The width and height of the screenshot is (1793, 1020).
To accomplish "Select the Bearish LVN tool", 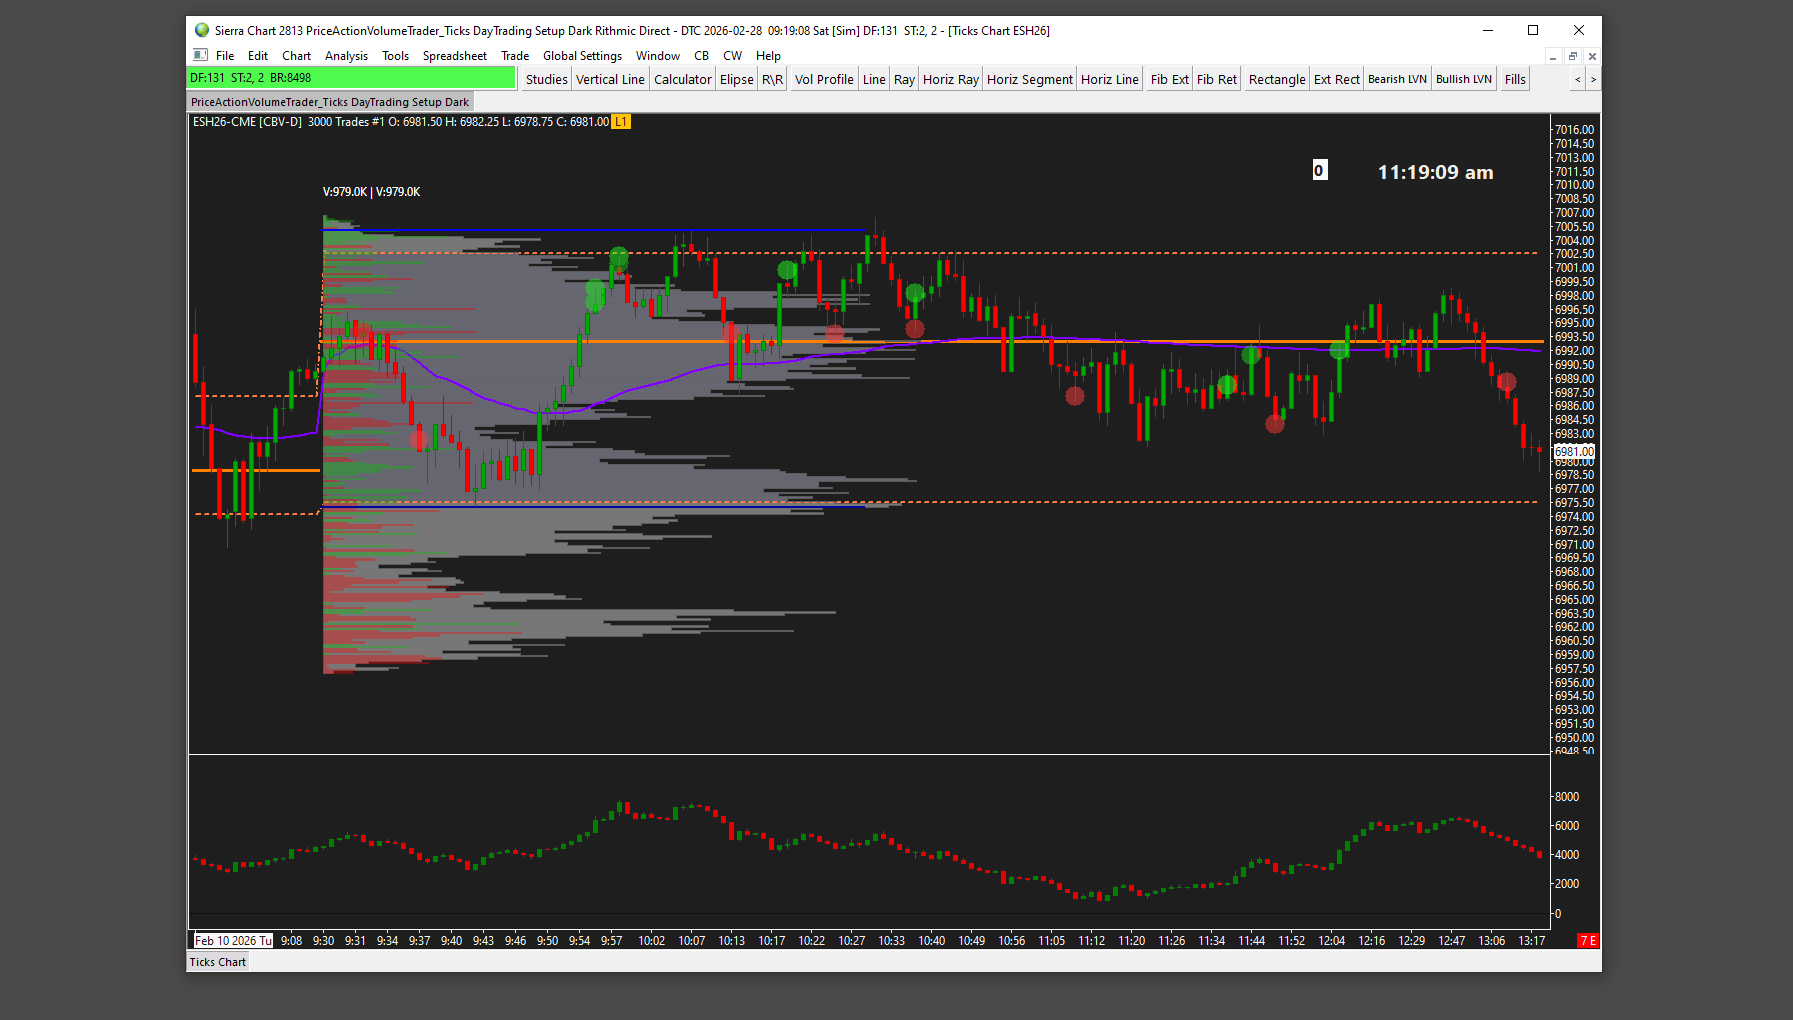I will point(1397,79).
